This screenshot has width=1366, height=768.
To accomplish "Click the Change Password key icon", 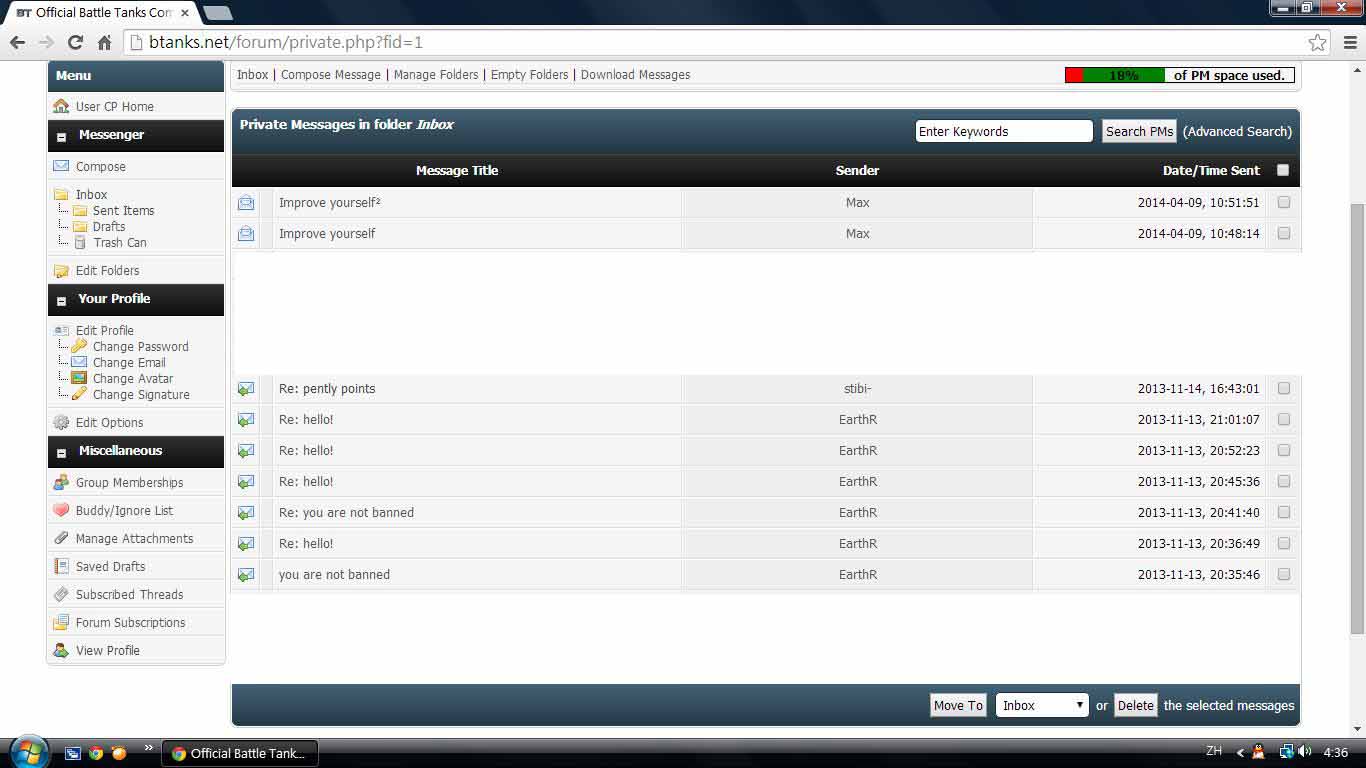I will click(79, 346).
